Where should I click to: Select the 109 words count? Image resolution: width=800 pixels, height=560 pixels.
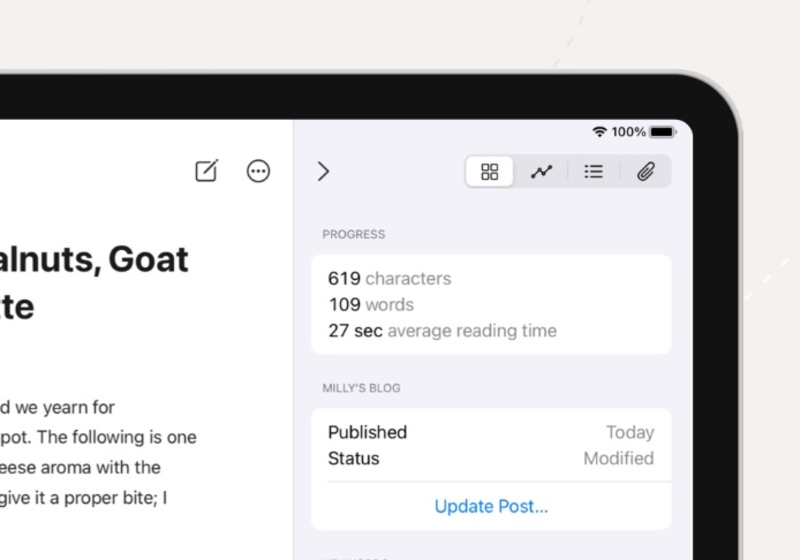(x=371, y=304)
